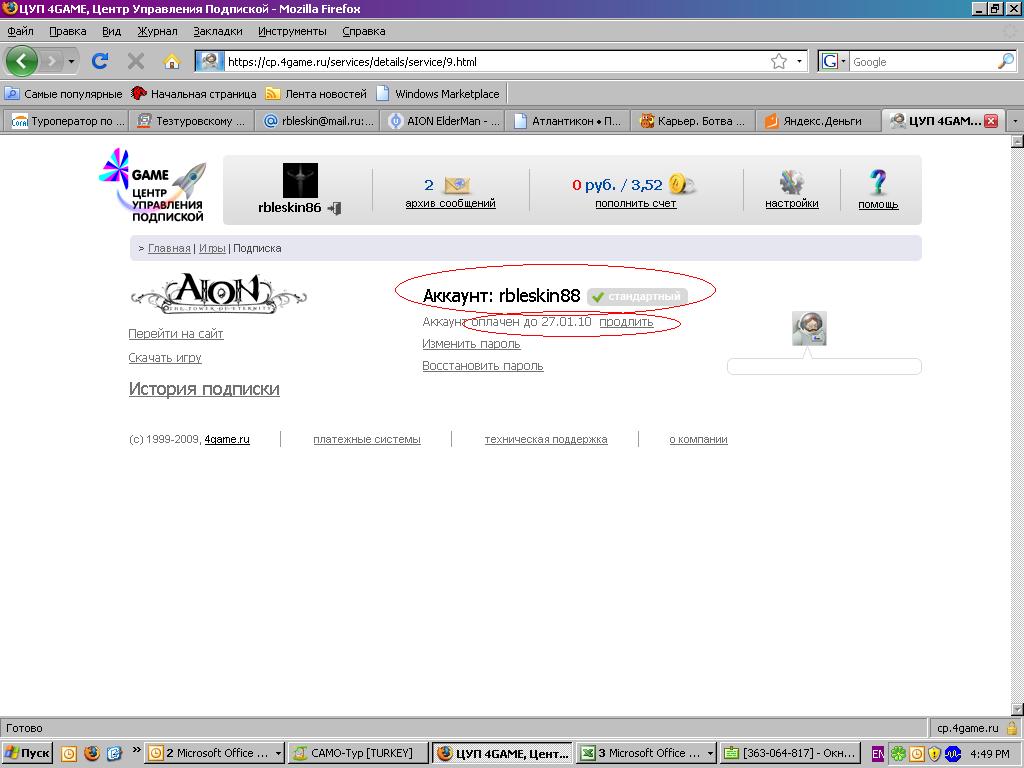Open the list all tabs dropdown
This screenshot has width=1024, height=768.
pyautogui.click(x=1015, y=121)
